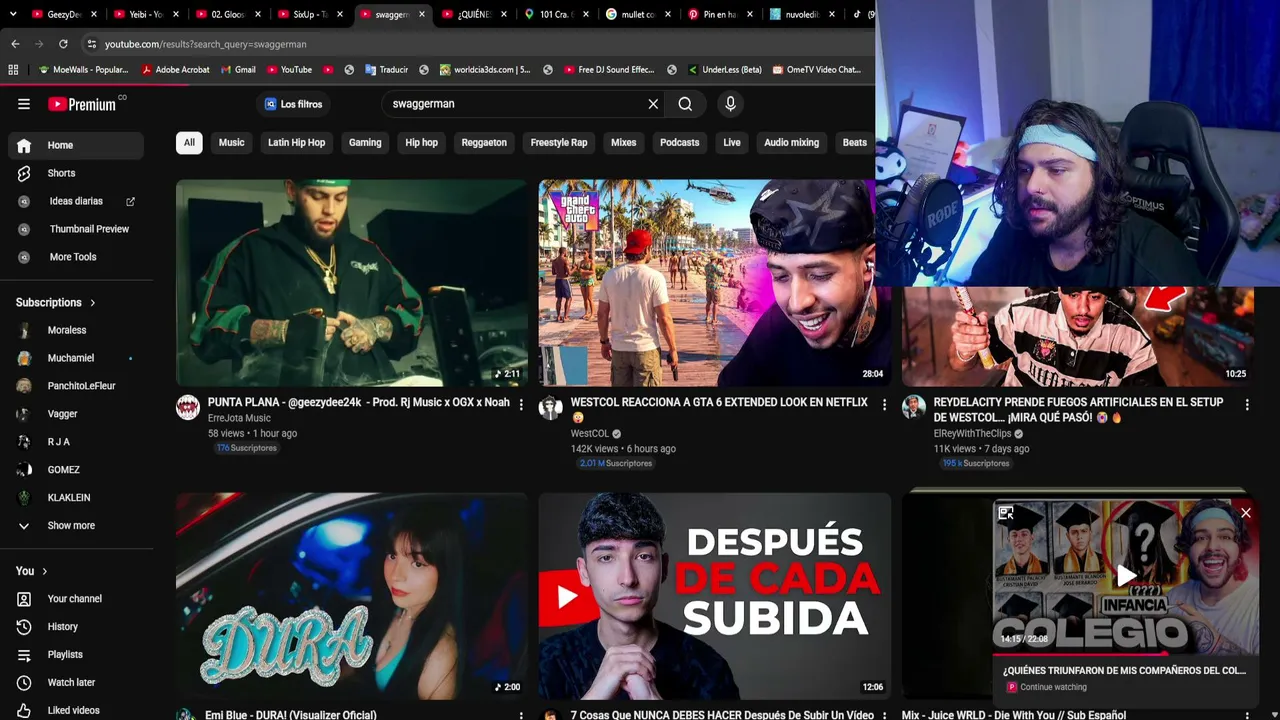
Task: Open Ideas diarias external link icon
Action: [130, 201]
